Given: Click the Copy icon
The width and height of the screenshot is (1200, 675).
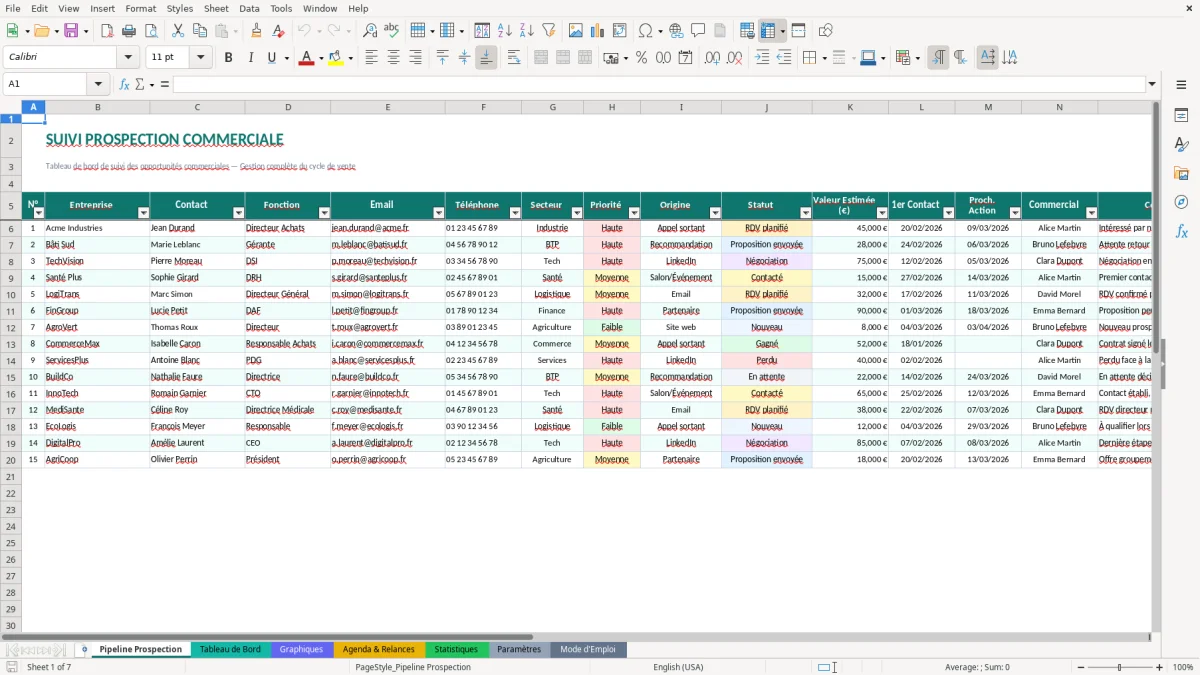Looking at the screenshot, I should (x=199, y=31).
